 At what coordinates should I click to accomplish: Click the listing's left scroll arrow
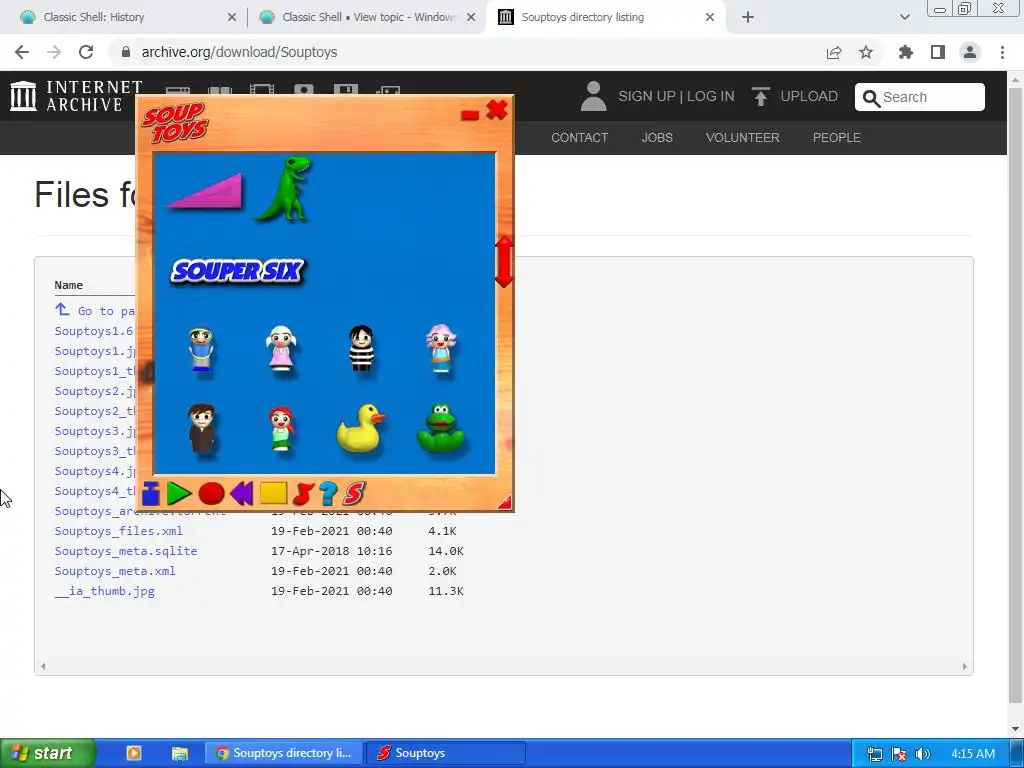tap(43, 666)
